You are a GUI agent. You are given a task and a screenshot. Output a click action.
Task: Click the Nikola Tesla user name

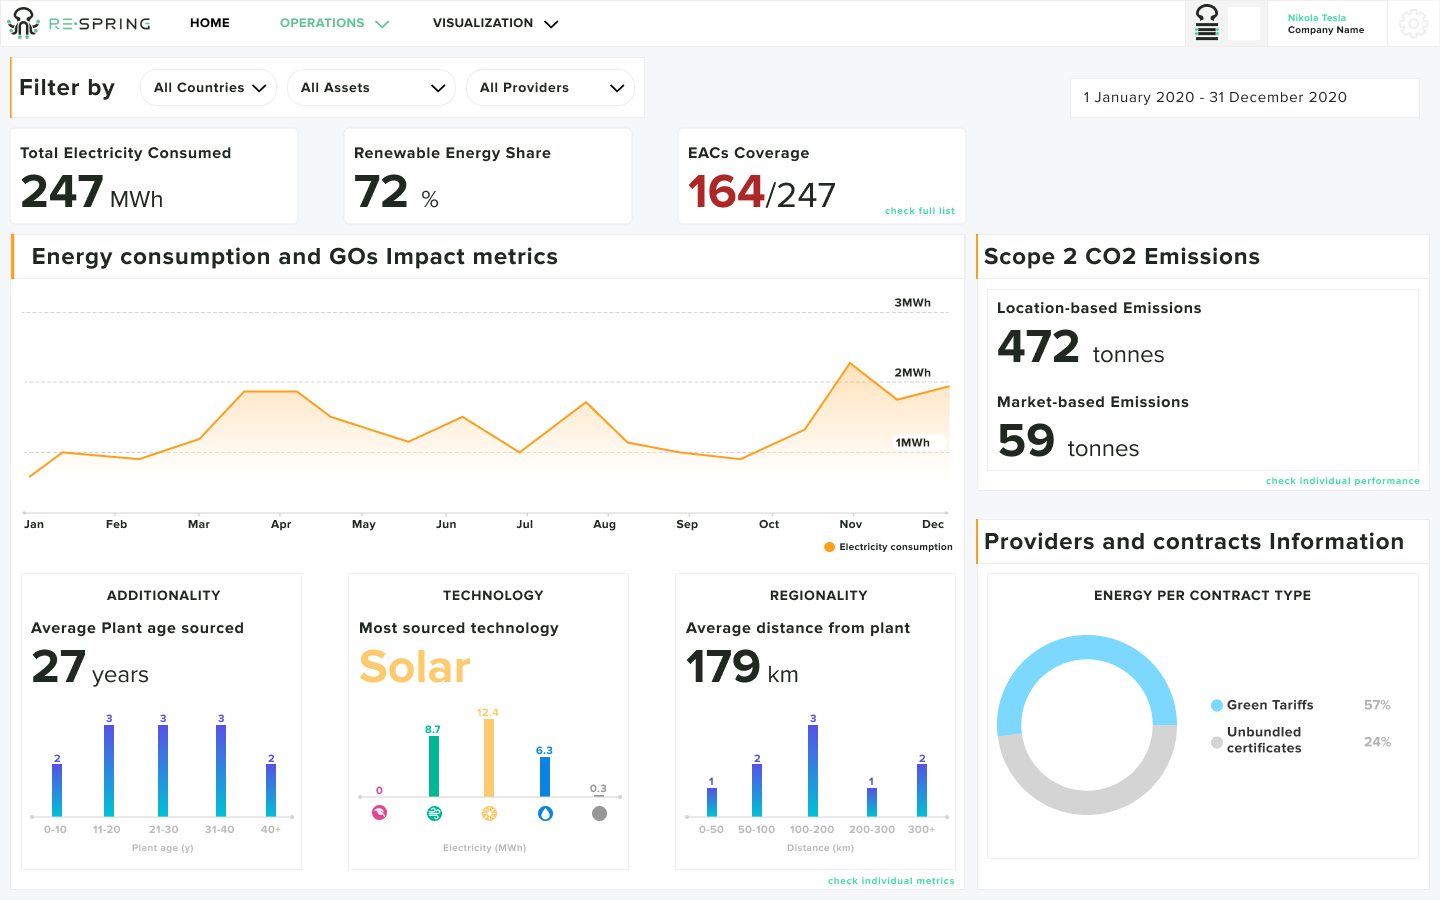(x=1317, y=18)
